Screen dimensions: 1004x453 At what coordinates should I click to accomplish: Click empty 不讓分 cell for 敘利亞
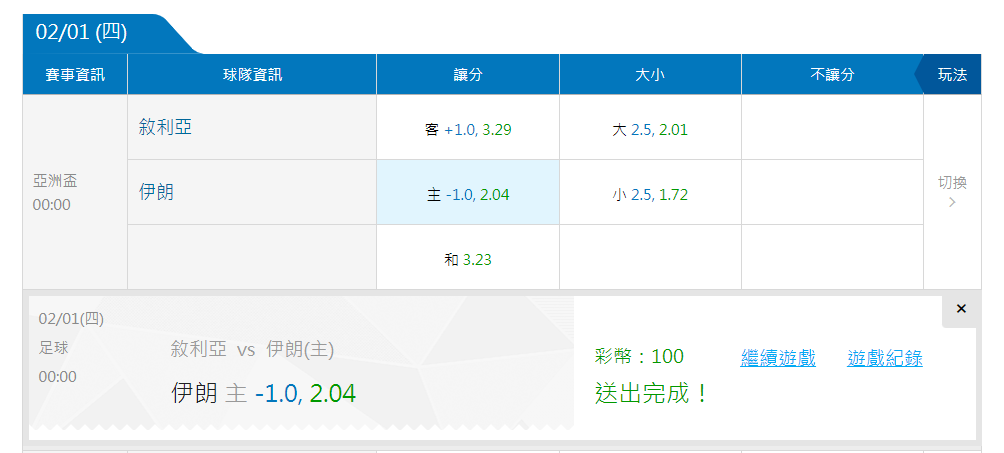pyautogui.click(x=832, y=128)
